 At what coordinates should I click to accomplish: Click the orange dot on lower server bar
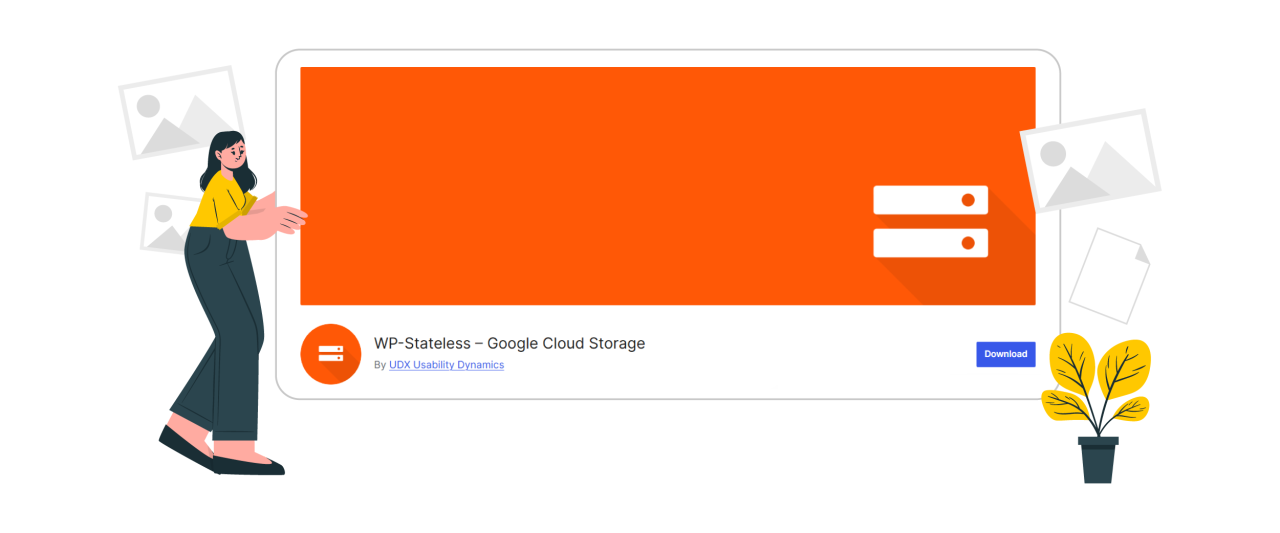point(968,243)
